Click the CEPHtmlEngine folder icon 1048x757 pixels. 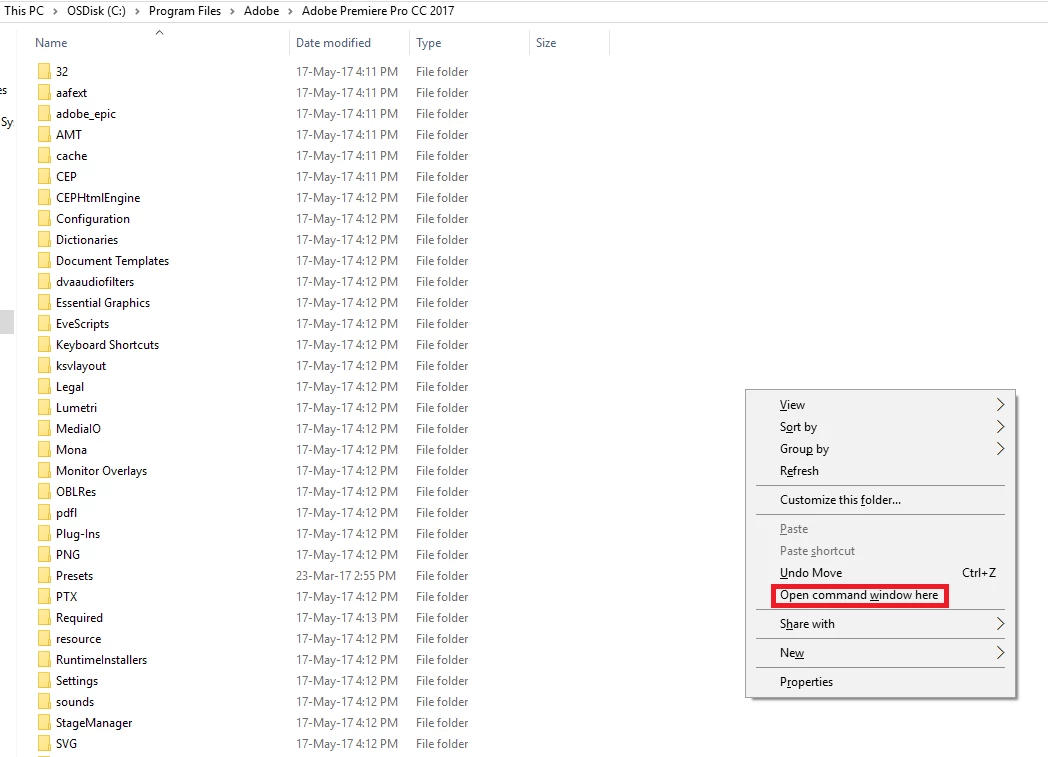point(44,198)
